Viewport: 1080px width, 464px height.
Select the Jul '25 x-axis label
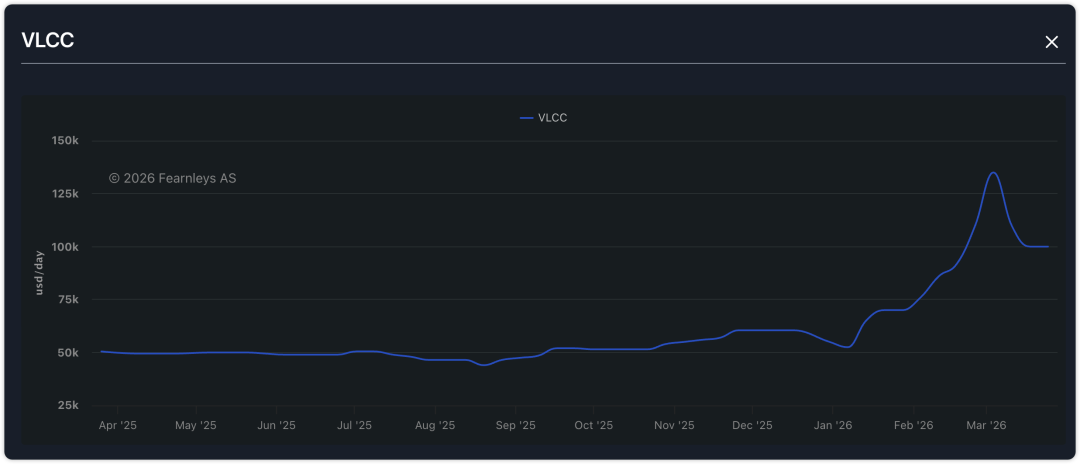pyautogui.click(x=354, y=425)
